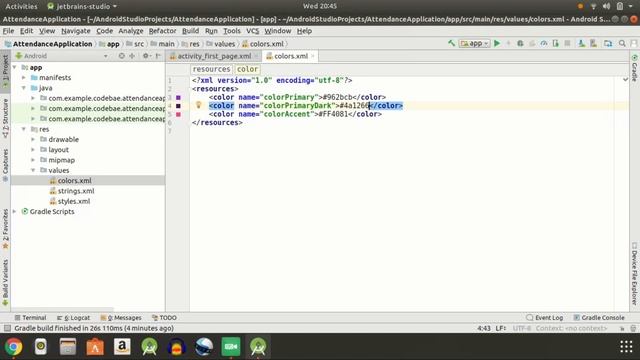Image resolution: width=640 pixels, height=360 pixels.
Task: Toggle the Favorites tool window side tab
Action: click(5, 229)
